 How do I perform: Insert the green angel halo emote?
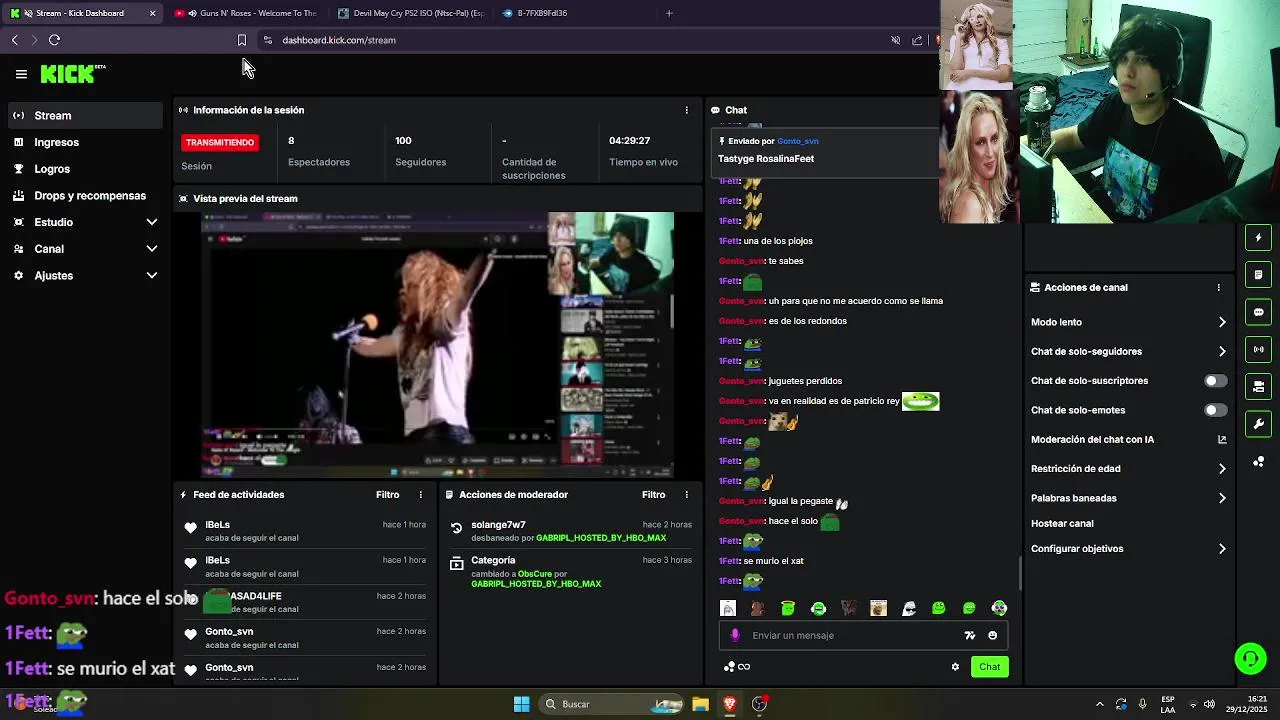[788, 608]
